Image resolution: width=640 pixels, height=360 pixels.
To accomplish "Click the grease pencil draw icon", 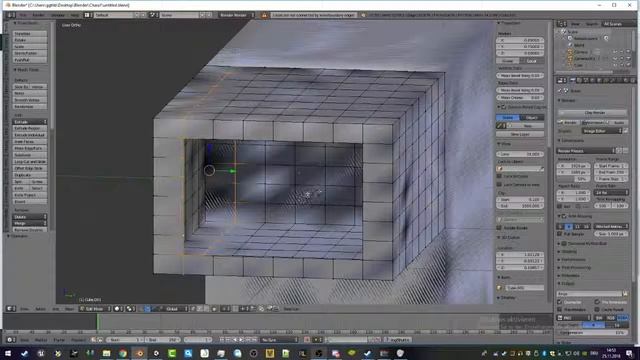I will point(500,126).
